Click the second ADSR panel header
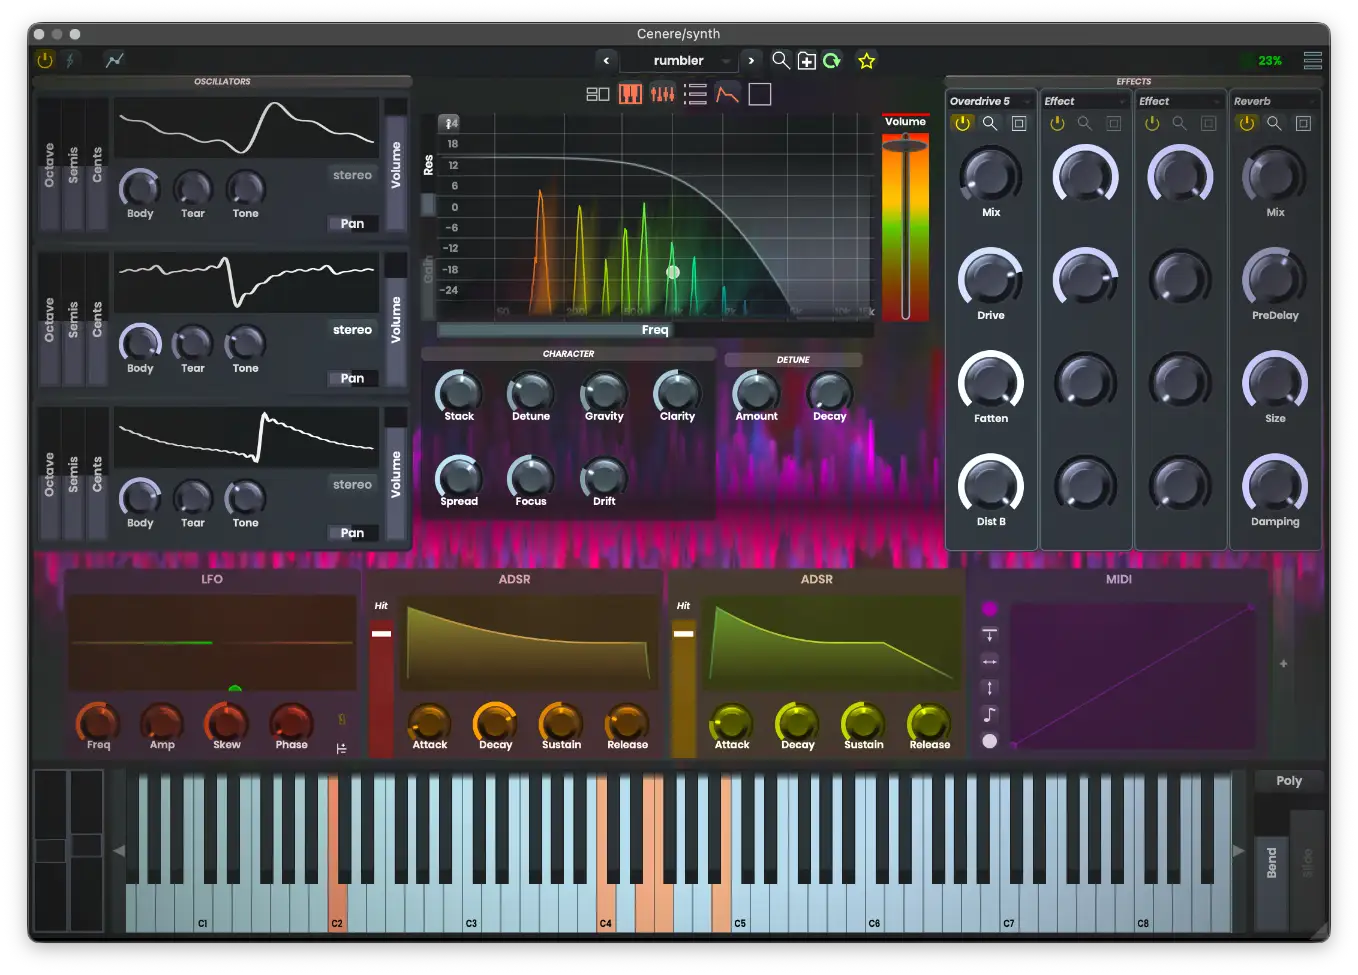Viewport: 1358px width, 975px height. [x=817, y=579]
